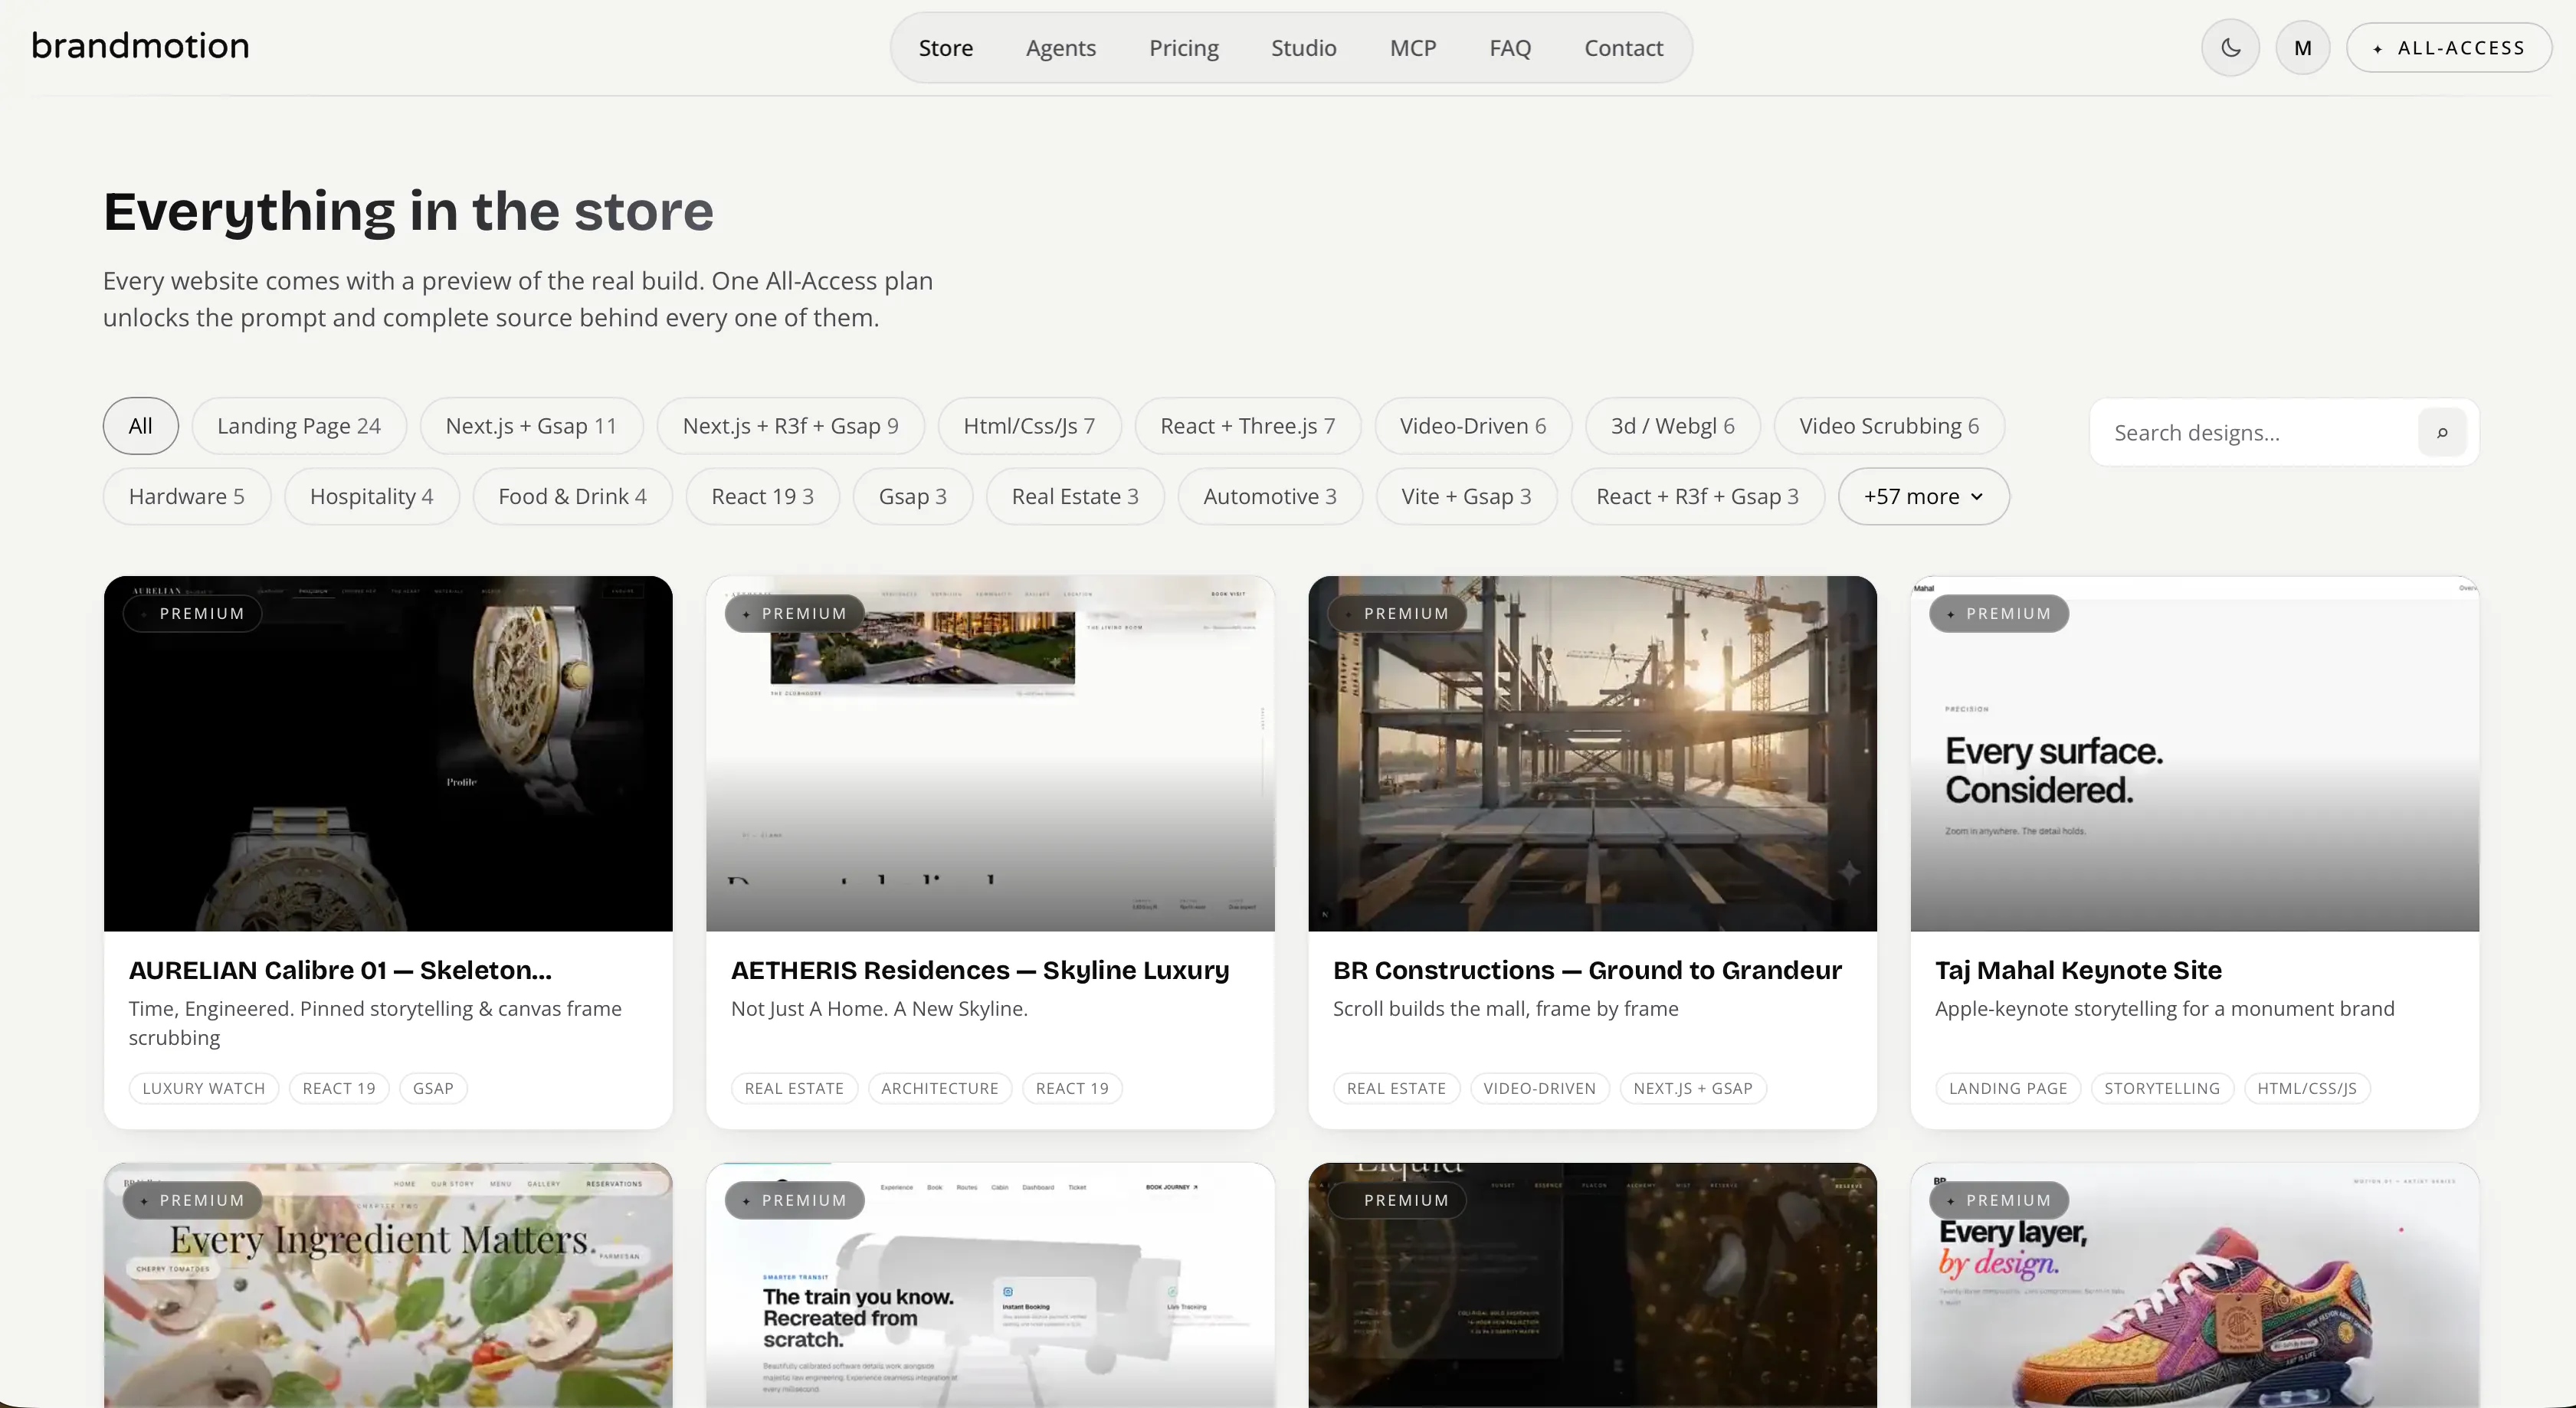Click the LANDING PAGE tag
Image resolution: width=2576 pixels, height=1408 pixels.
pos(2007,1088)
